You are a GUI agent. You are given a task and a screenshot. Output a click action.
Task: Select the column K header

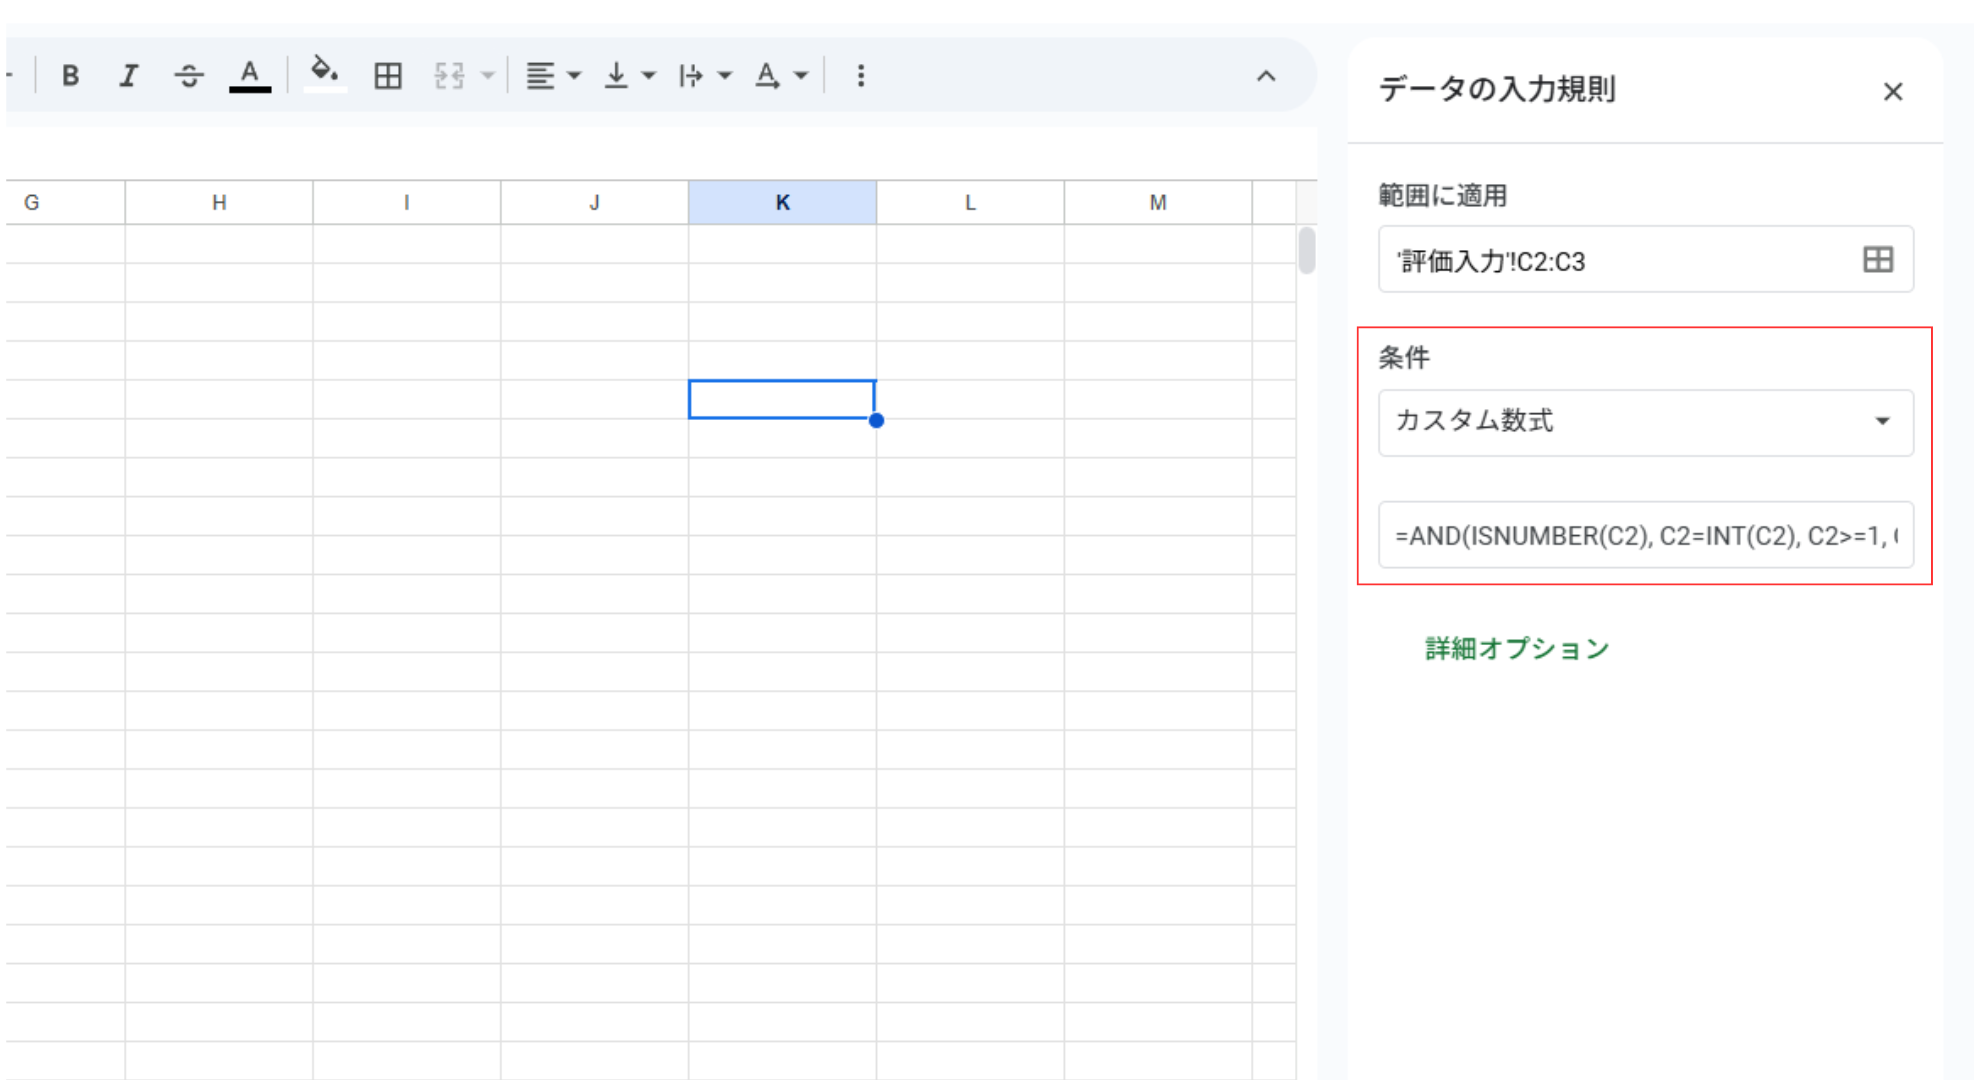coord(782,203)
